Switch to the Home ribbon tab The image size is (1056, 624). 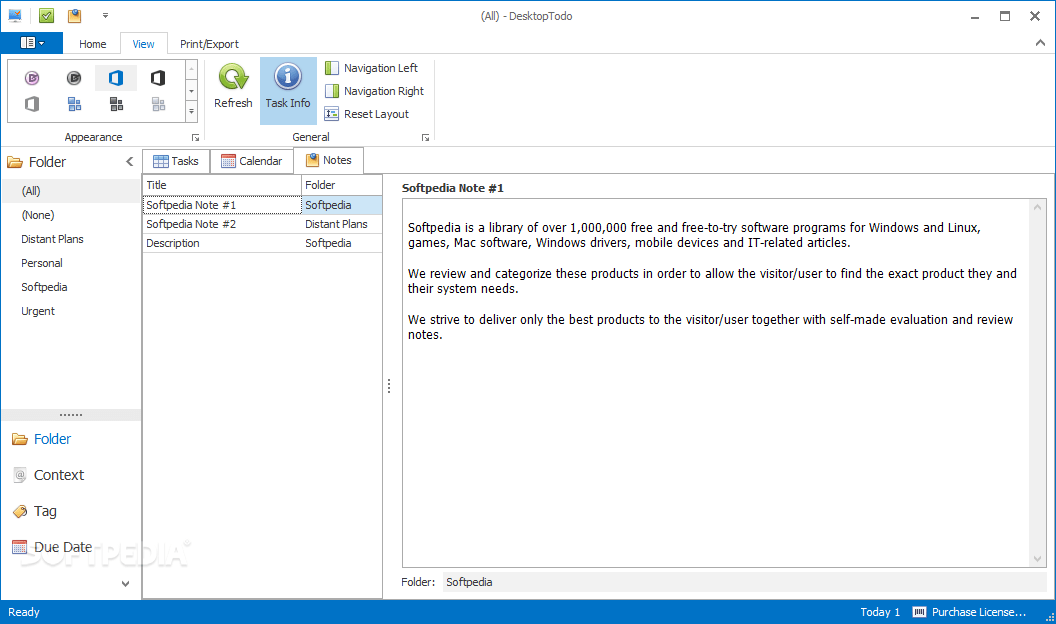point(92,44)
